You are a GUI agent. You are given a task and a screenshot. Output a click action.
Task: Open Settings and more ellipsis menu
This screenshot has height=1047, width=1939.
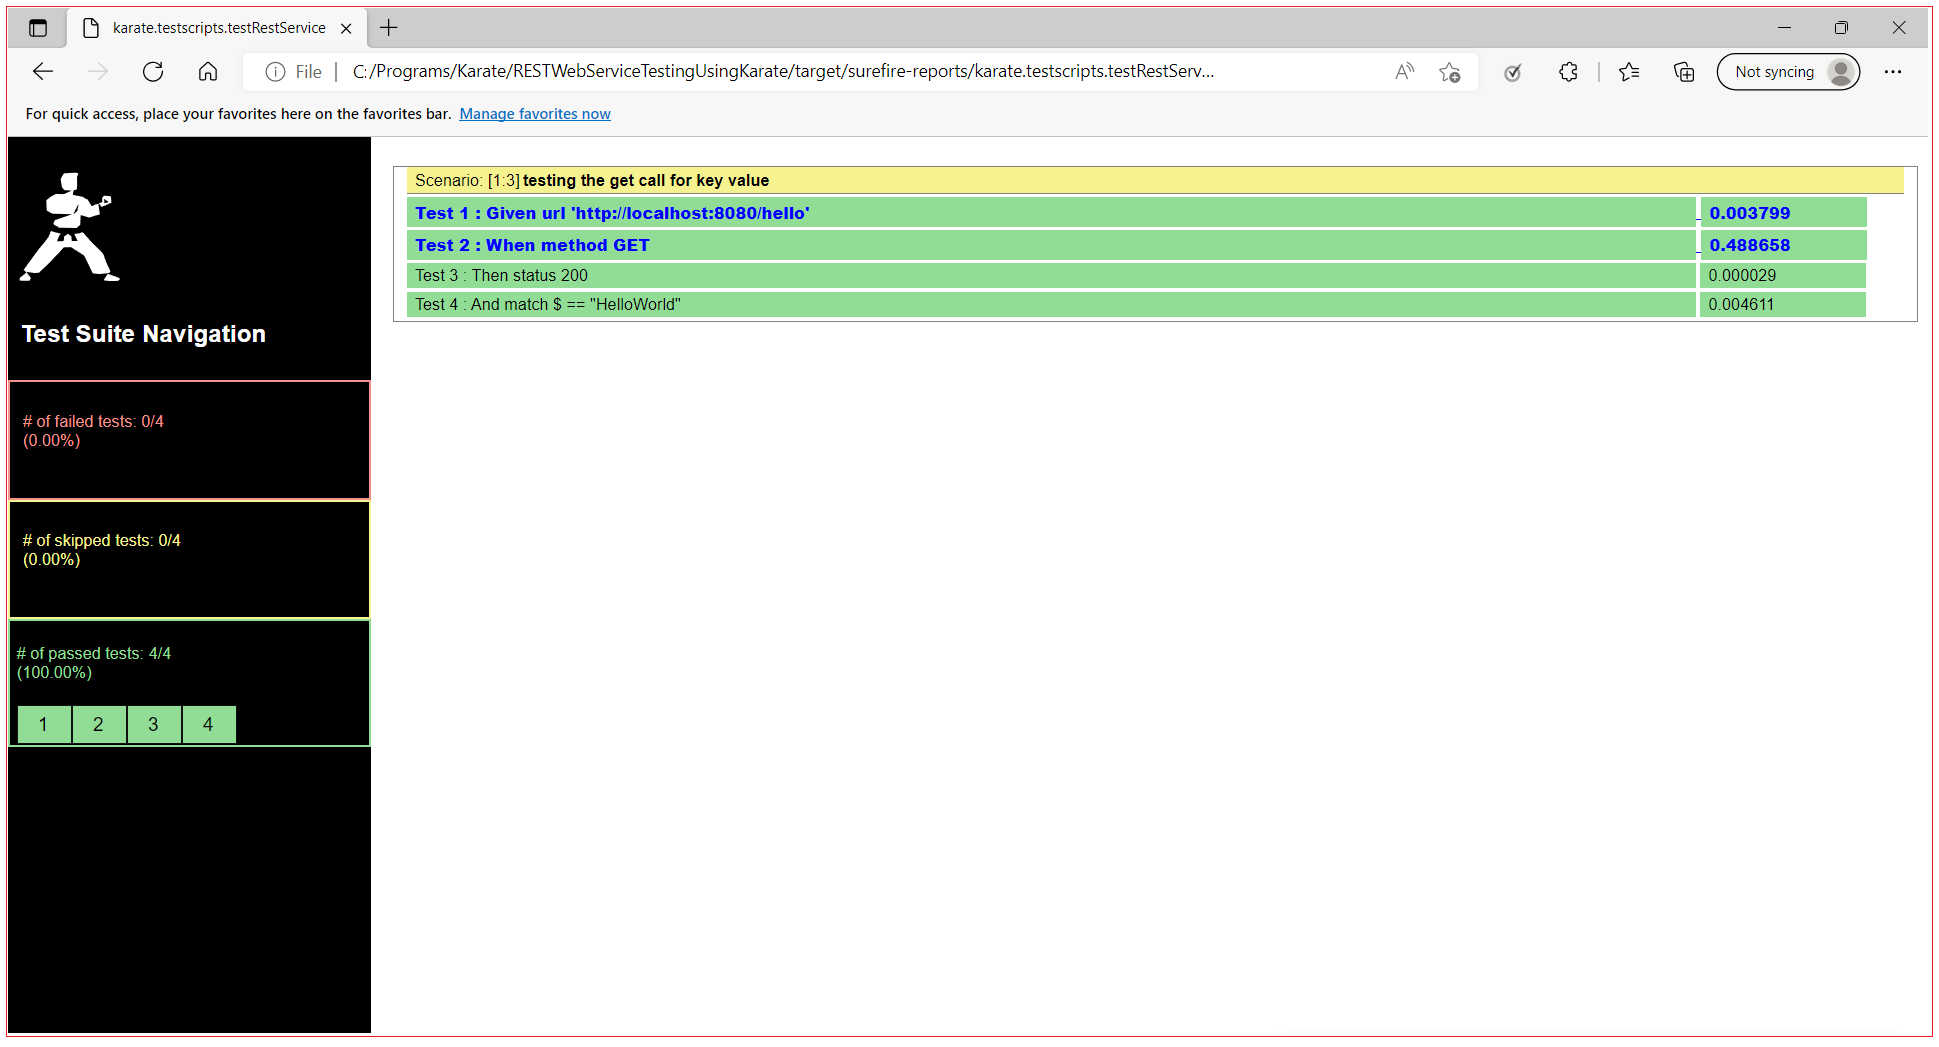(x=1893, y=72)
